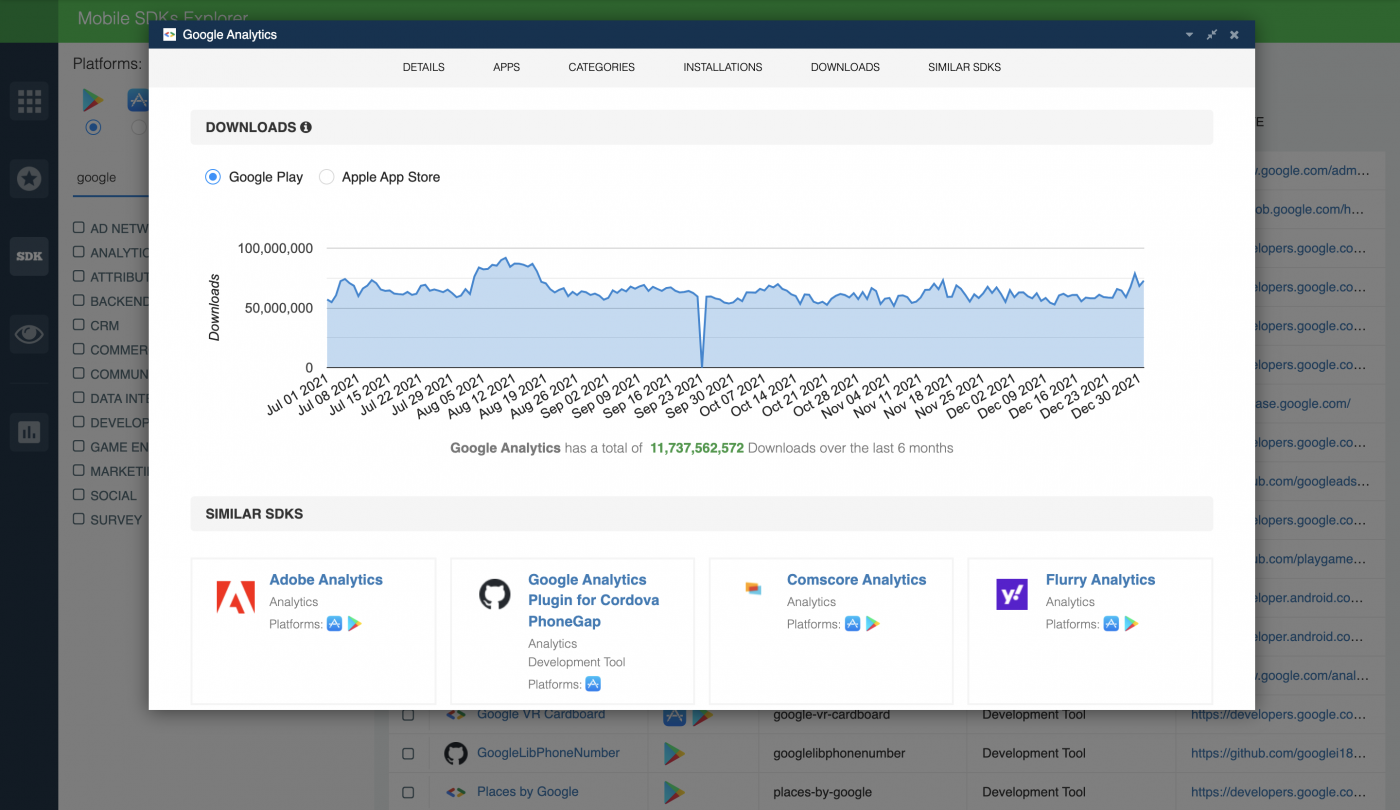The height and width of the screenshot is (810, 1400).
Task: Go to the DETAILS tab
Action: pyautogui.click(x=424, y=67)
